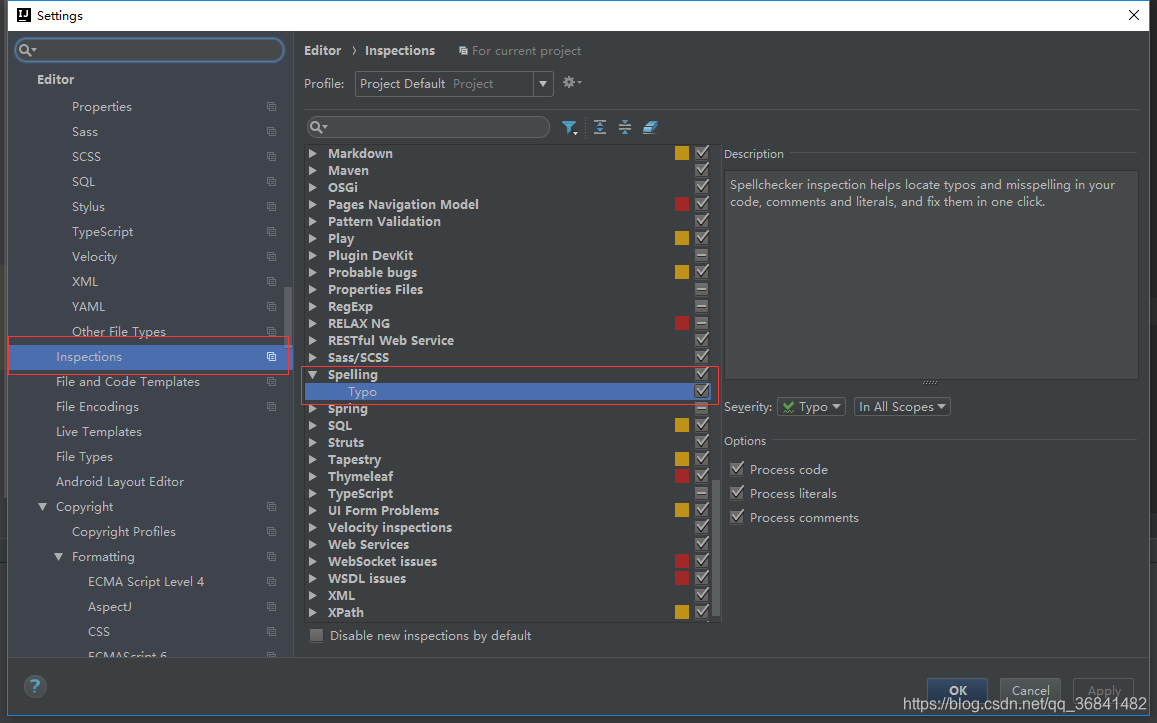
Task: Click the OK button
Action: click(957, 691)
